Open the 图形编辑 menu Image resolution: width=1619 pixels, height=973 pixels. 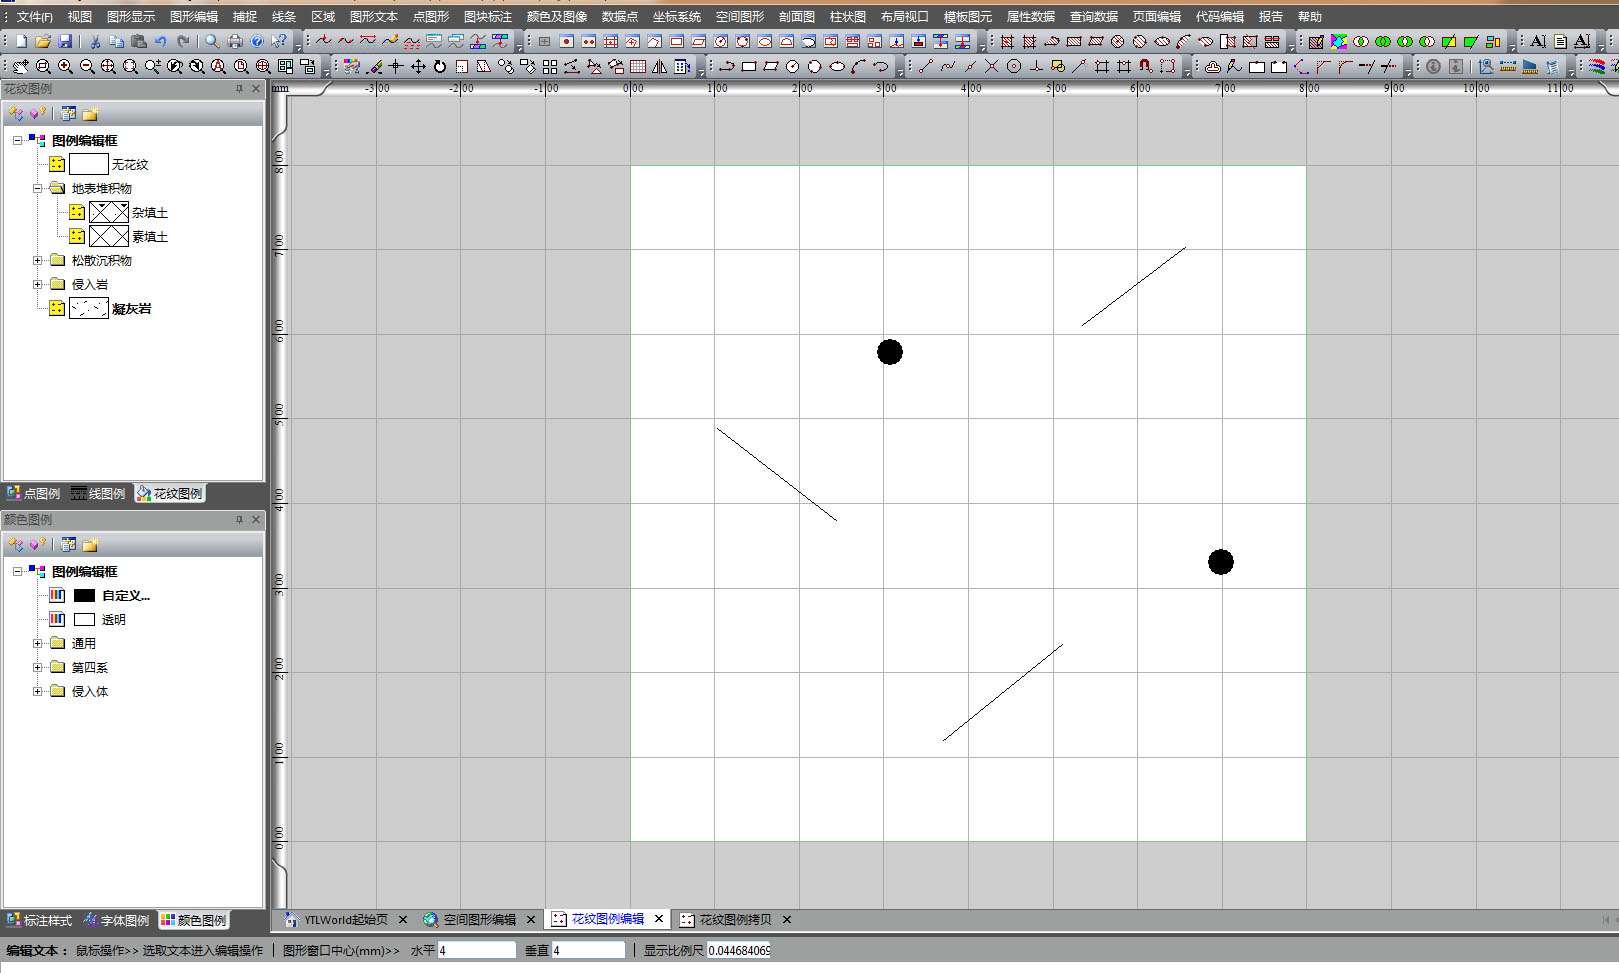194,17
